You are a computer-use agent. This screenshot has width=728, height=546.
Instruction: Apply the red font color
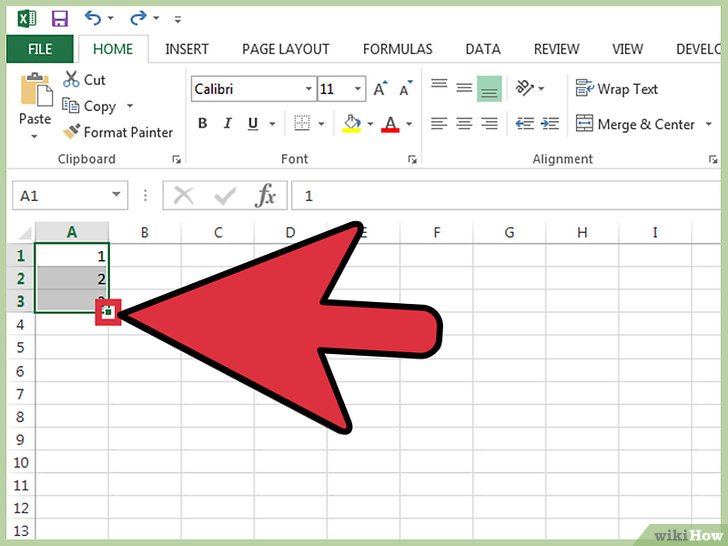coord(390,124)
